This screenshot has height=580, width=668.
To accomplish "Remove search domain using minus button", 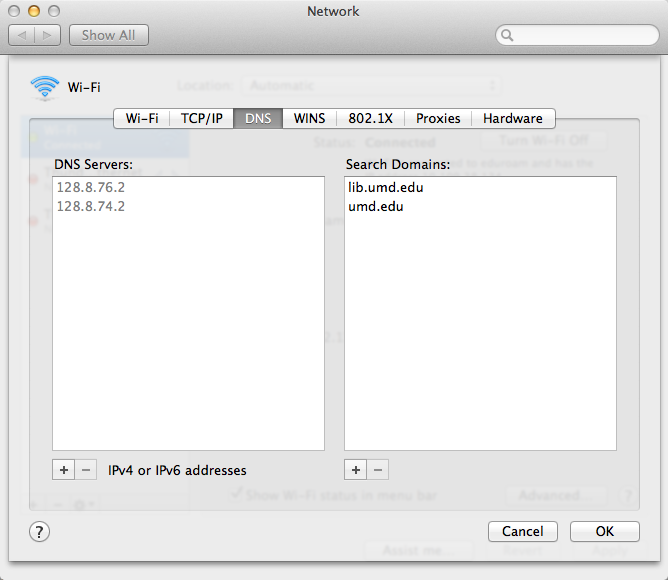I will point(378,470).
